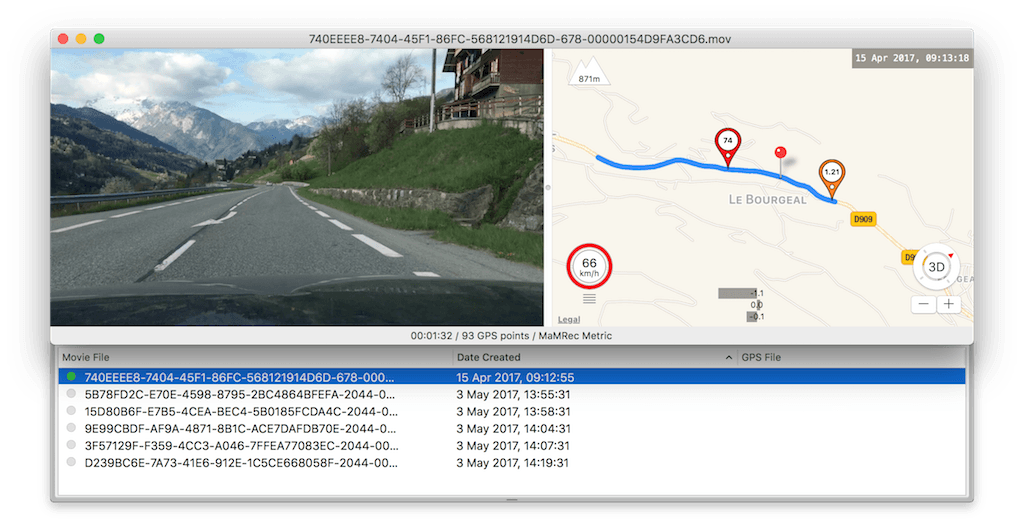This screenshot has width=1024, height=521.
Task: Click the sort arrow in Date Created header
Action: [x=728, y=358]
